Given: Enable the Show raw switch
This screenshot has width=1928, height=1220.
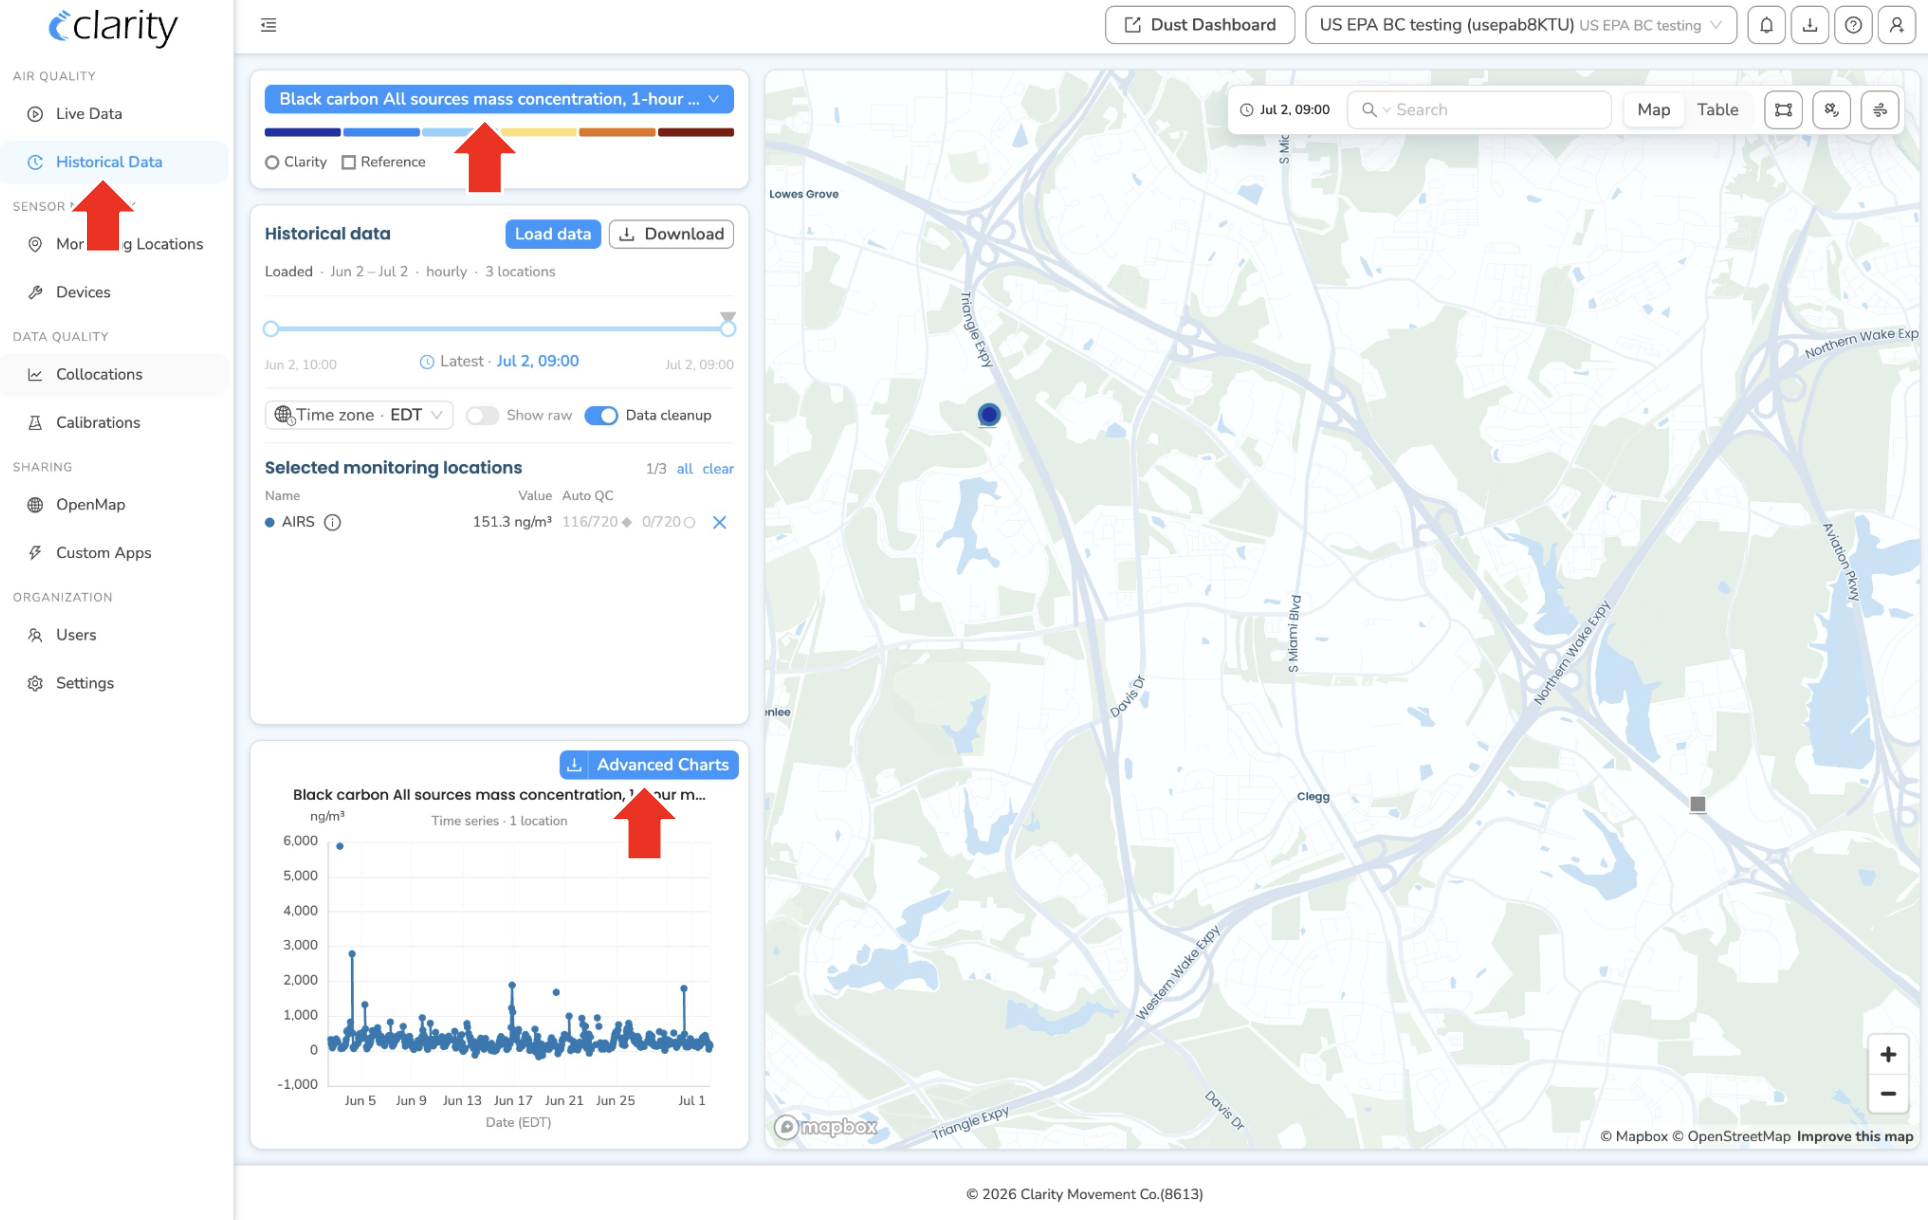Looking at the screenshot, I should coord(482,415).
